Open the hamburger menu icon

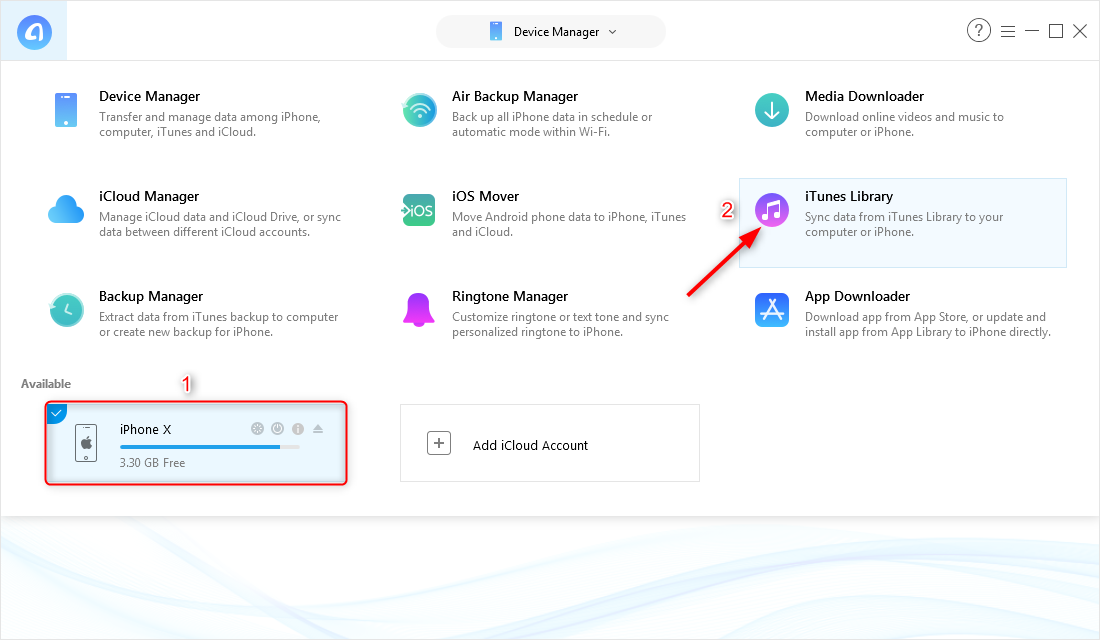[x=1008, y=32]
